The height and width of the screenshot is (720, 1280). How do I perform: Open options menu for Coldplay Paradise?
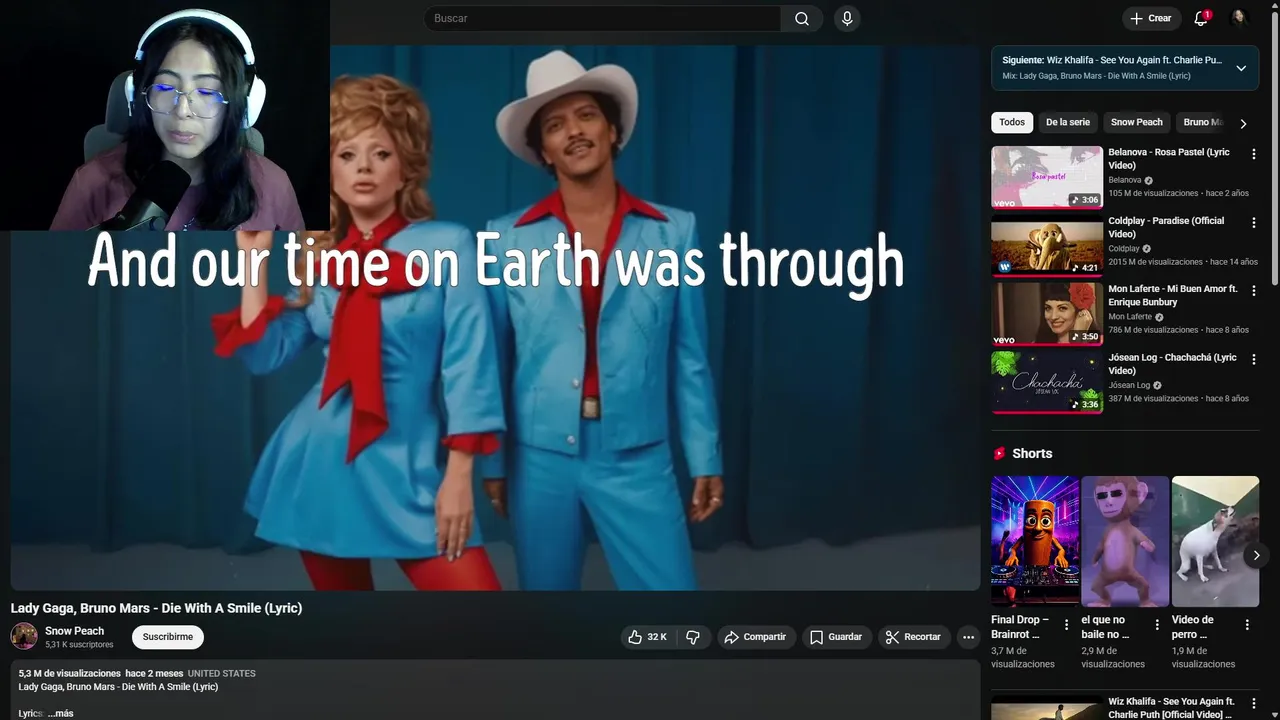[x=1254, y=222]
